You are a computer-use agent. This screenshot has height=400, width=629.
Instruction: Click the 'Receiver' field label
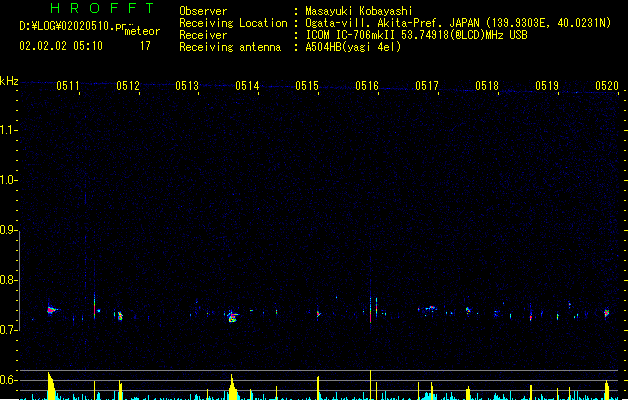click(x=203, y=35)
